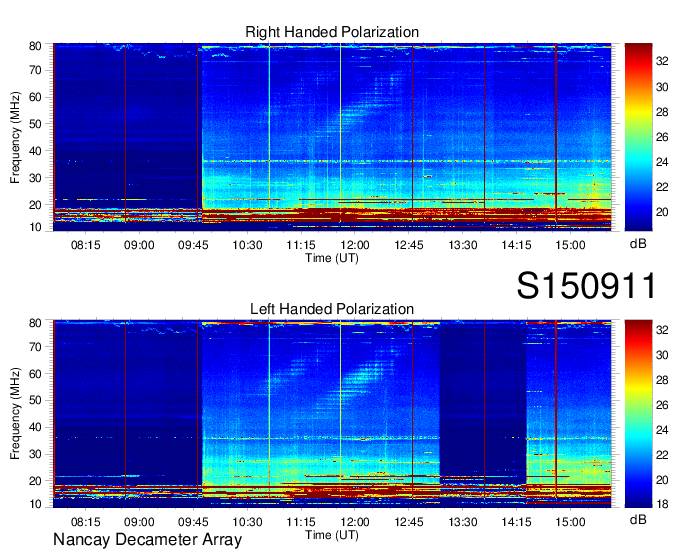Click the 13:30 time tick of the Right Handed plot
The image size is (680, 552).
462,245
